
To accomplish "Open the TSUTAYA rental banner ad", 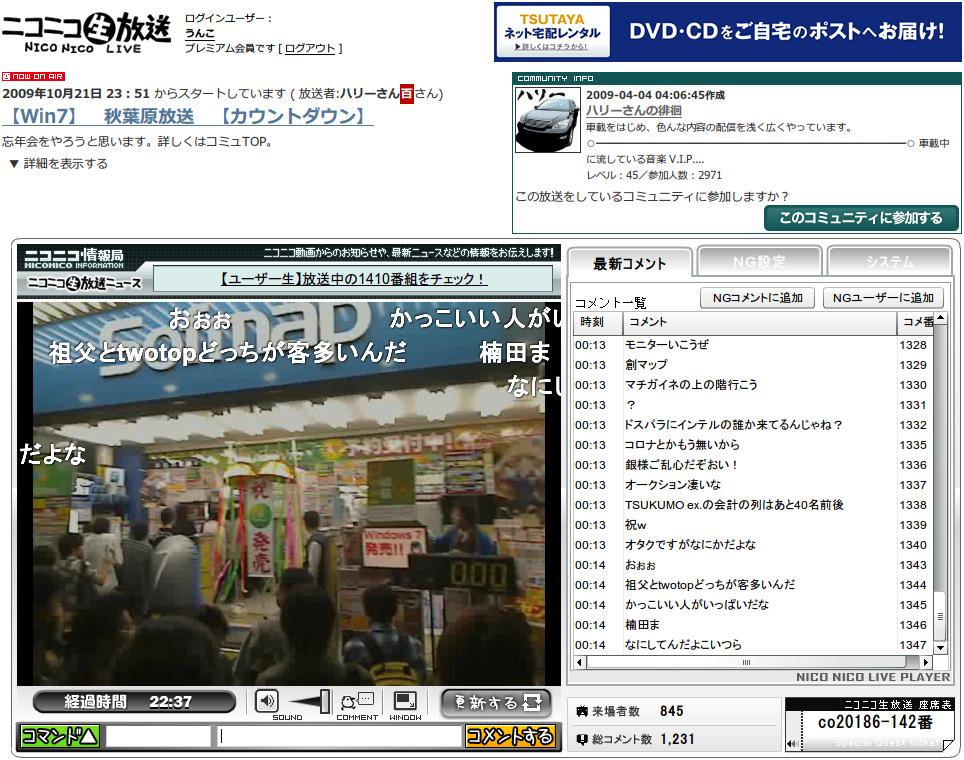I will (x=727, y=32).
